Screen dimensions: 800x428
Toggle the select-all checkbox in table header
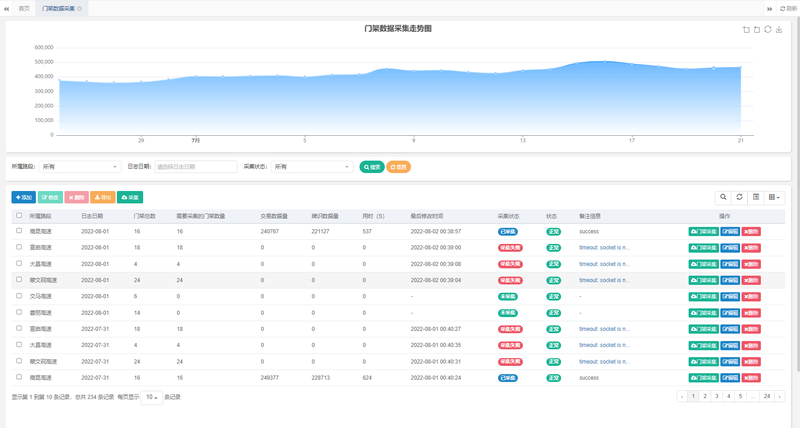tap(19, 216)
